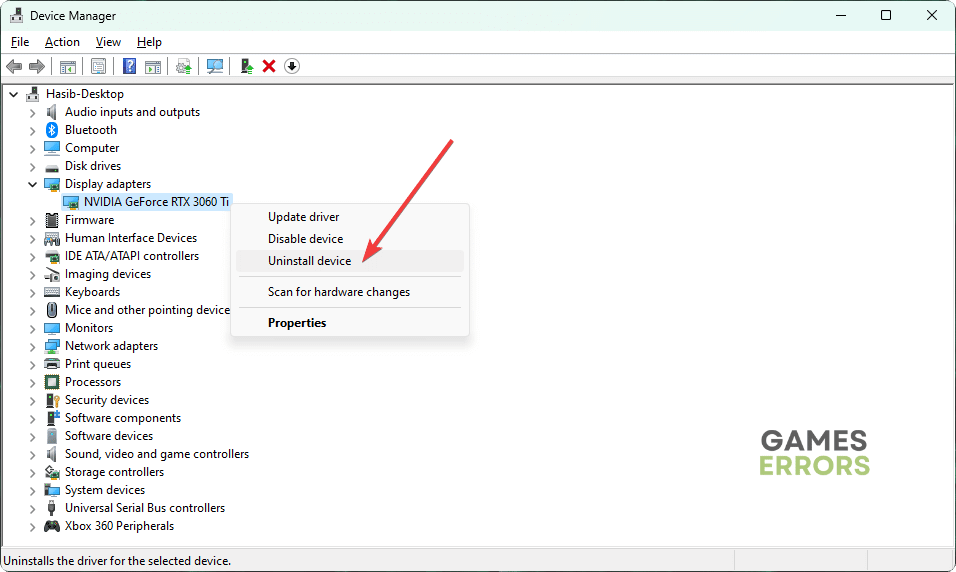
Task: Choose Disable device from context menu
Action: [349, 239]
